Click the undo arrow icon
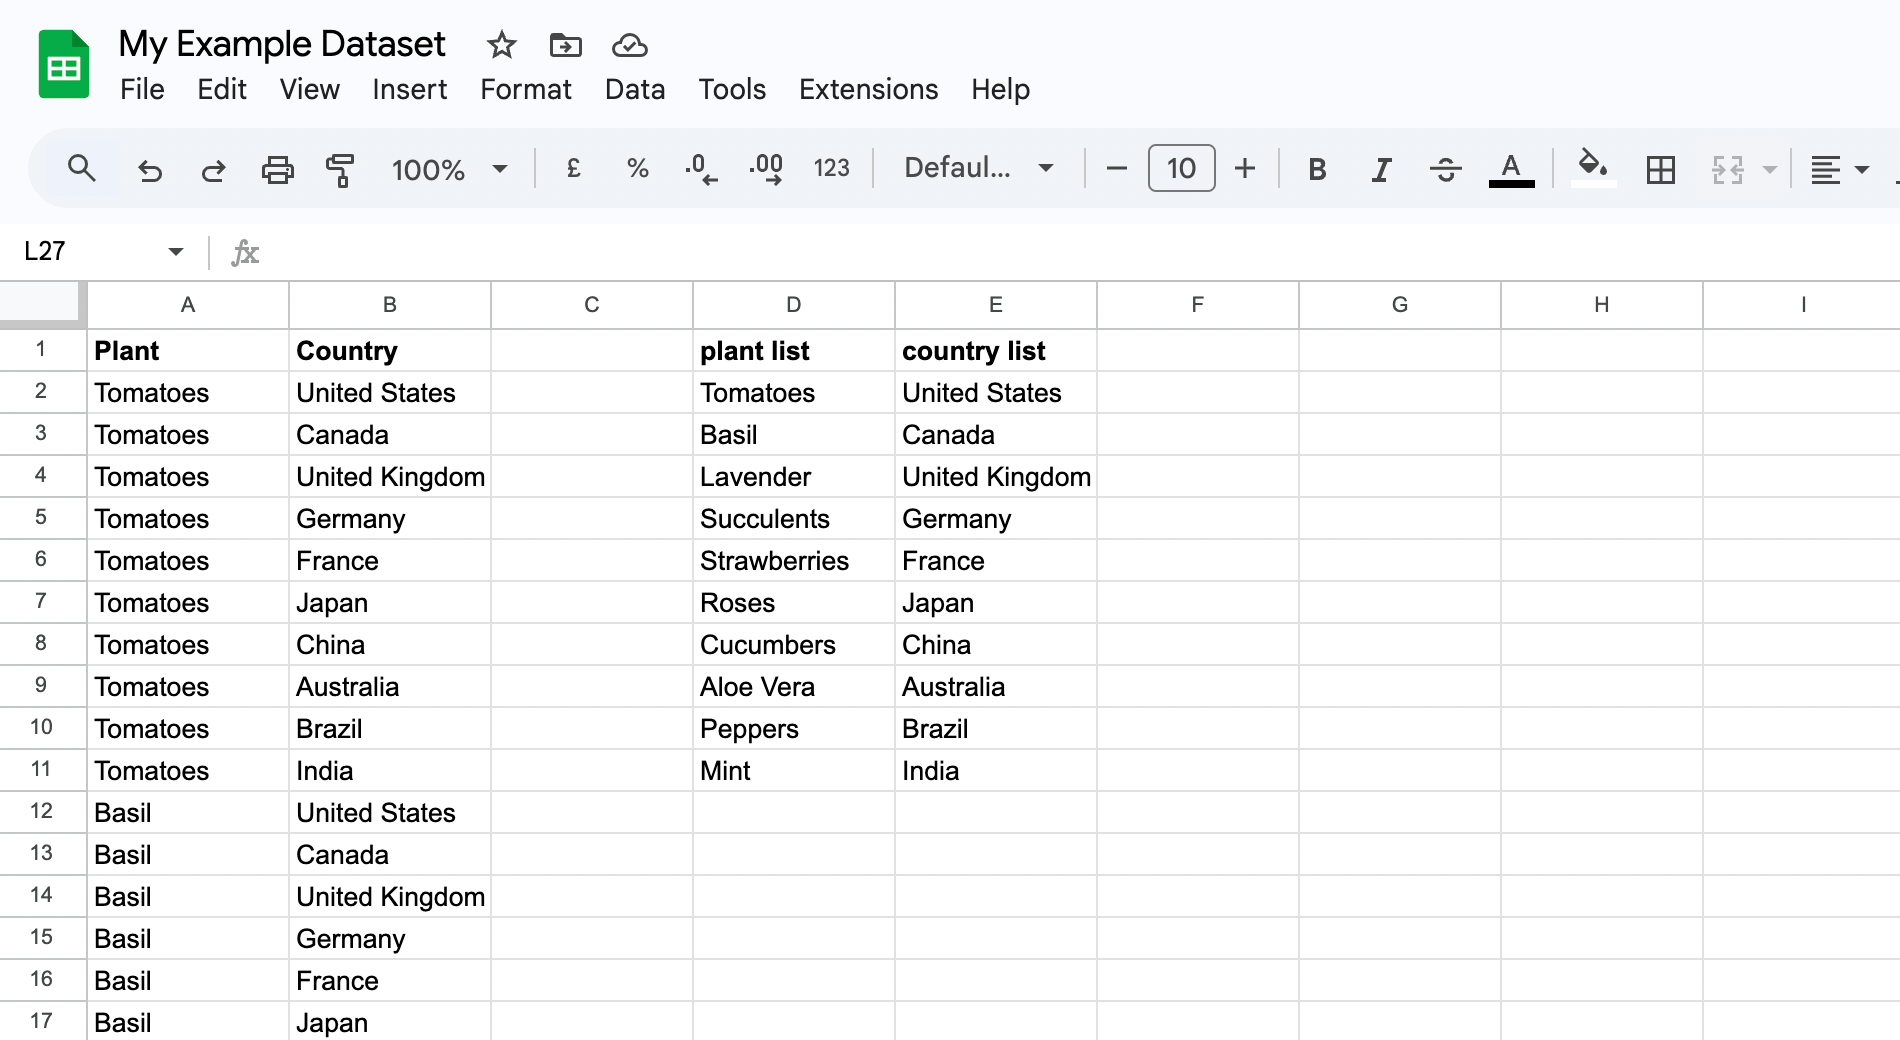The image size is (1900, 1040). (150, 169)
